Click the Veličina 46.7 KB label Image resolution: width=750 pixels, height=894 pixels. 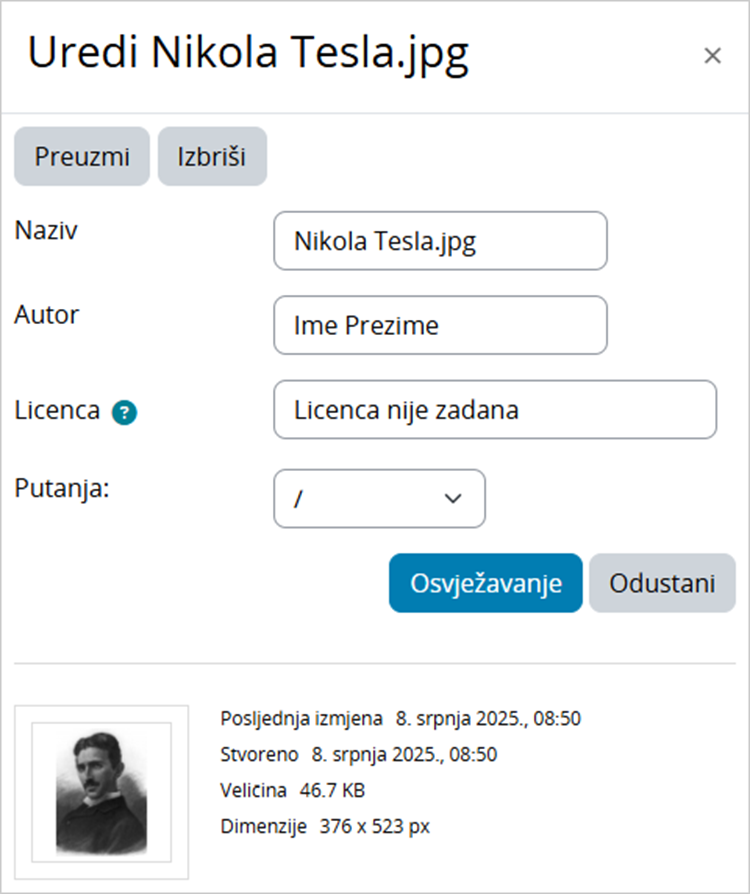coord(294,790)
